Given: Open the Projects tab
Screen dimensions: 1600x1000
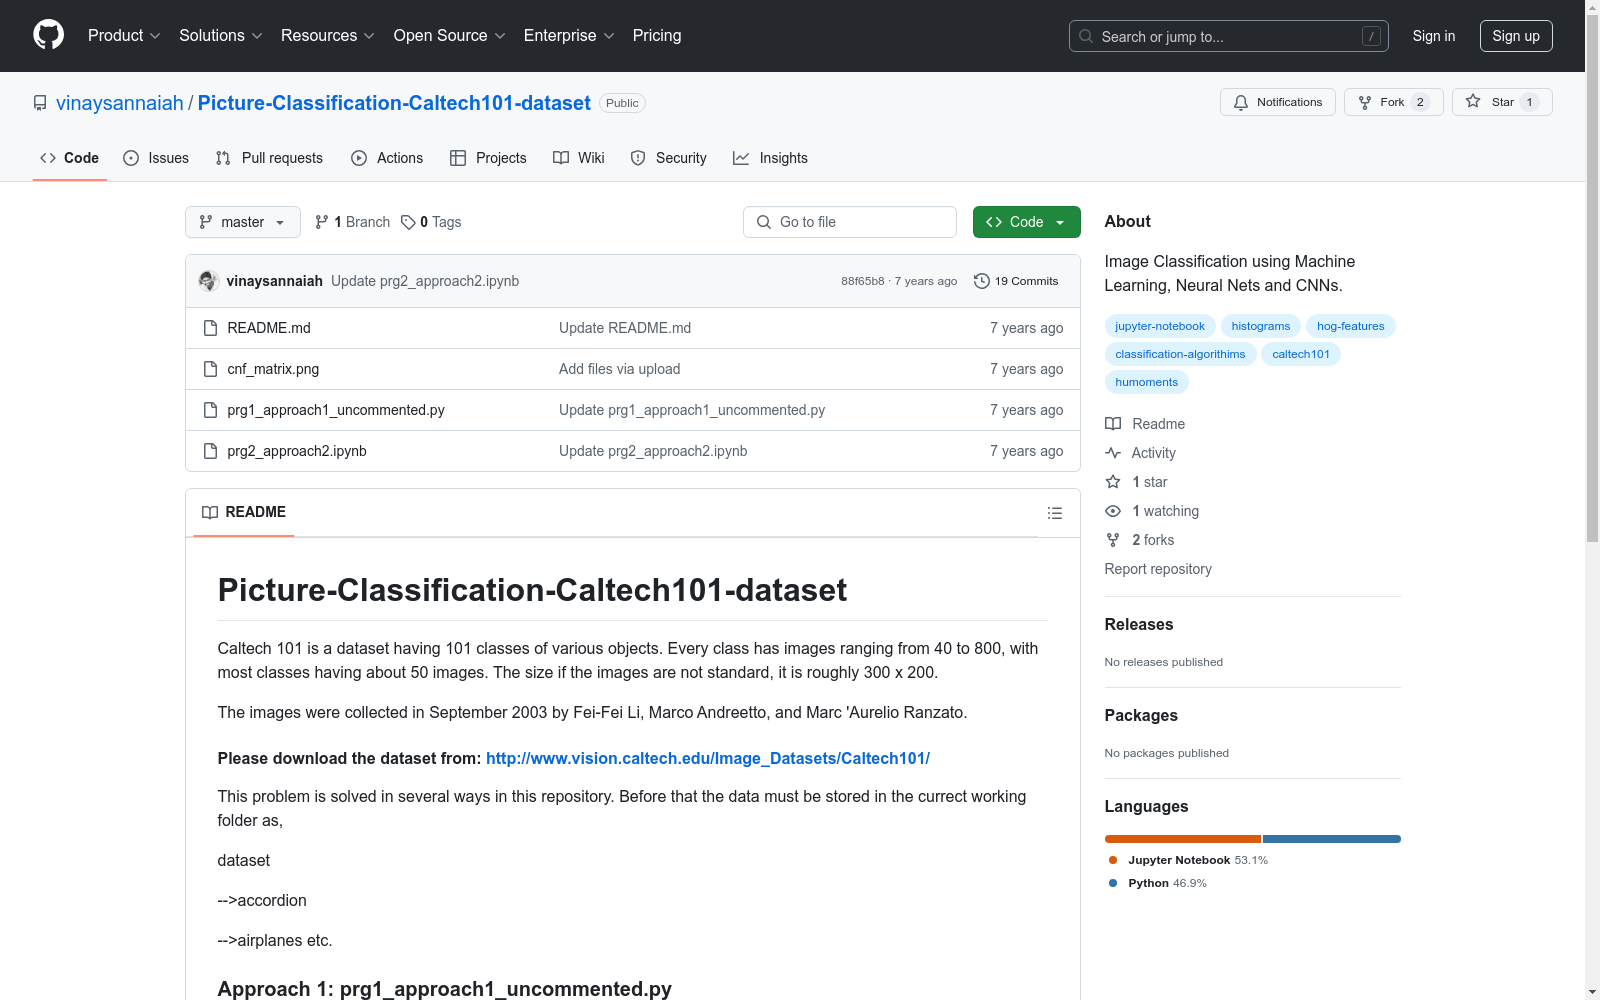Looking at the screenshot, I should tap(488, 158).
